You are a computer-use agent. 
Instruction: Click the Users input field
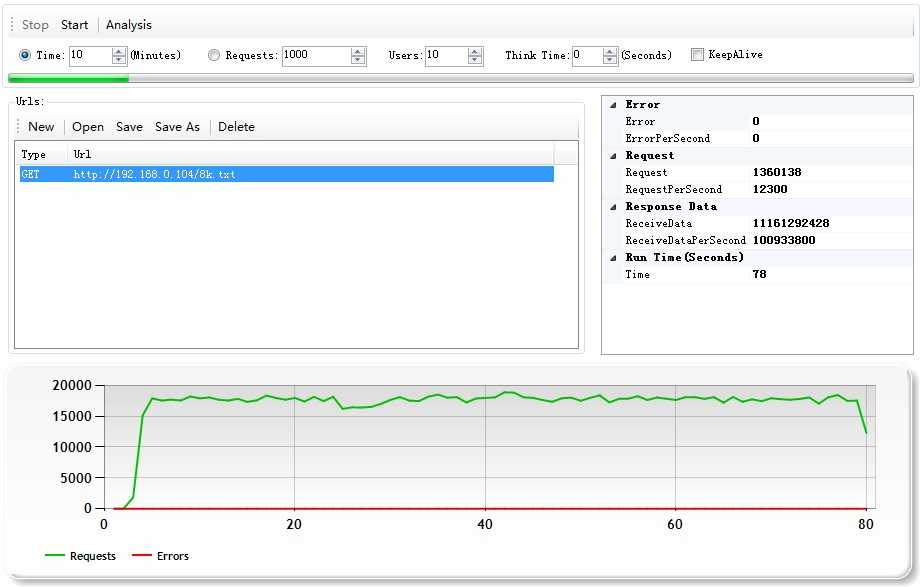pos(446,56)
